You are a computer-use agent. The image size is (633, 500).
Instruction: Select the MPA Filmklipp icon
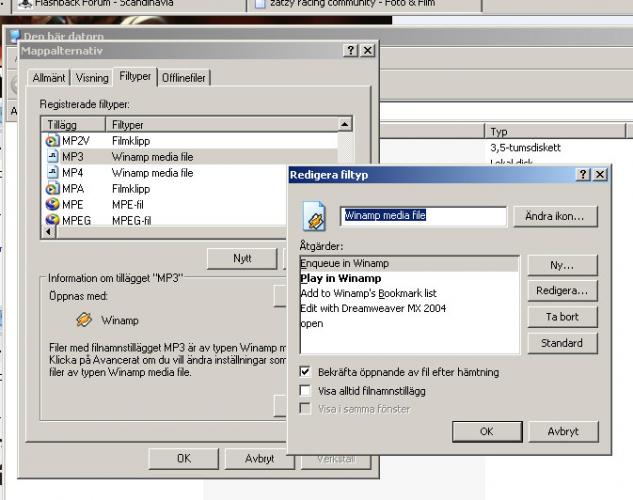pyautogui.click(x=51, y=189)
